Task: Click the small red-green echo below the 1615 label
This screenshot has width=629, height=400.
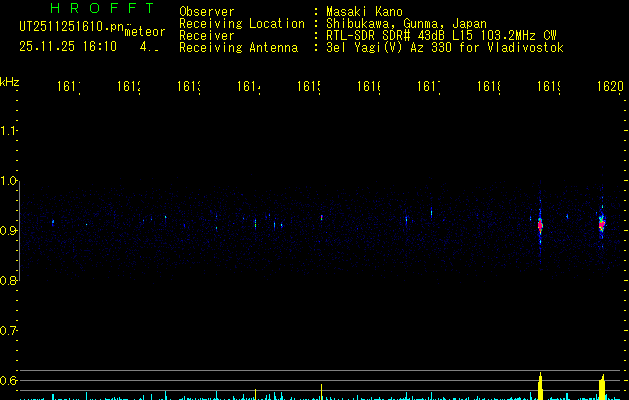Action: point(321,218)
